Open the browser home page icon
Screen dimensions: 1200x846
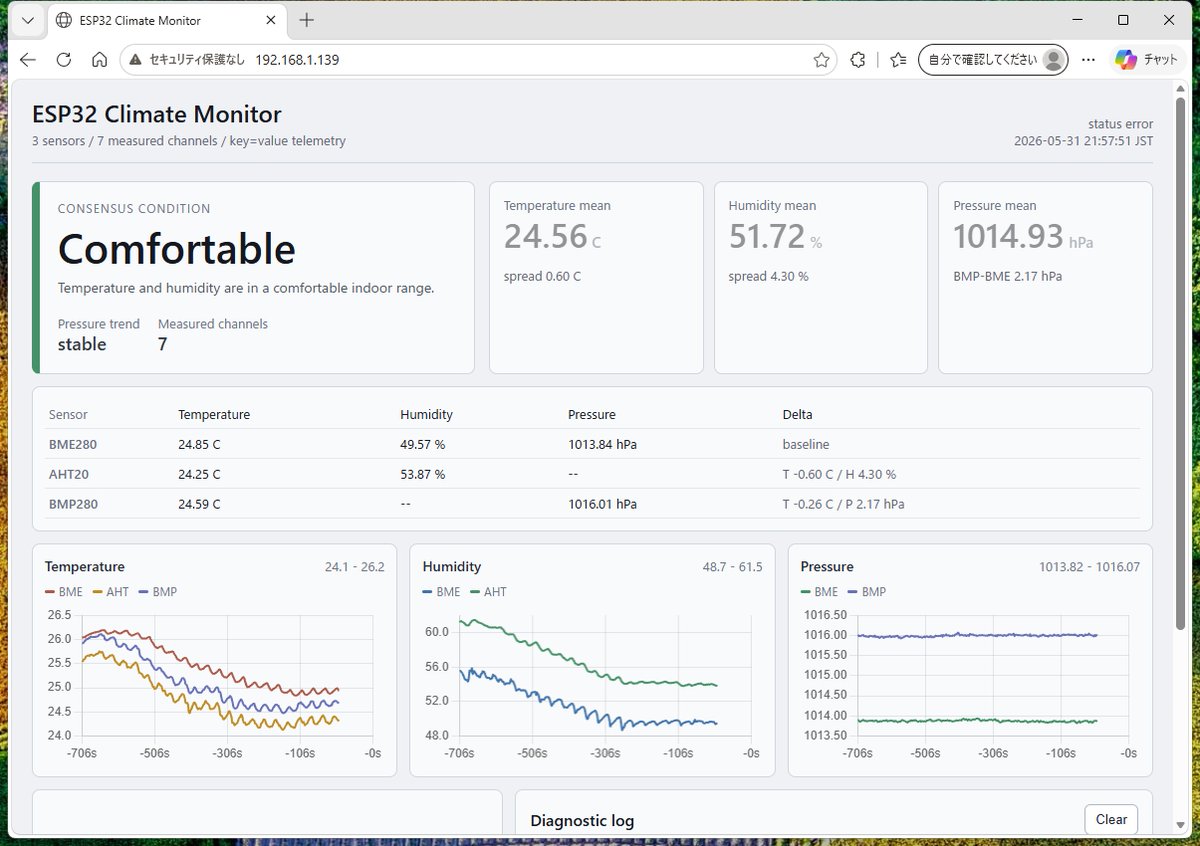(x=99, y=60)
